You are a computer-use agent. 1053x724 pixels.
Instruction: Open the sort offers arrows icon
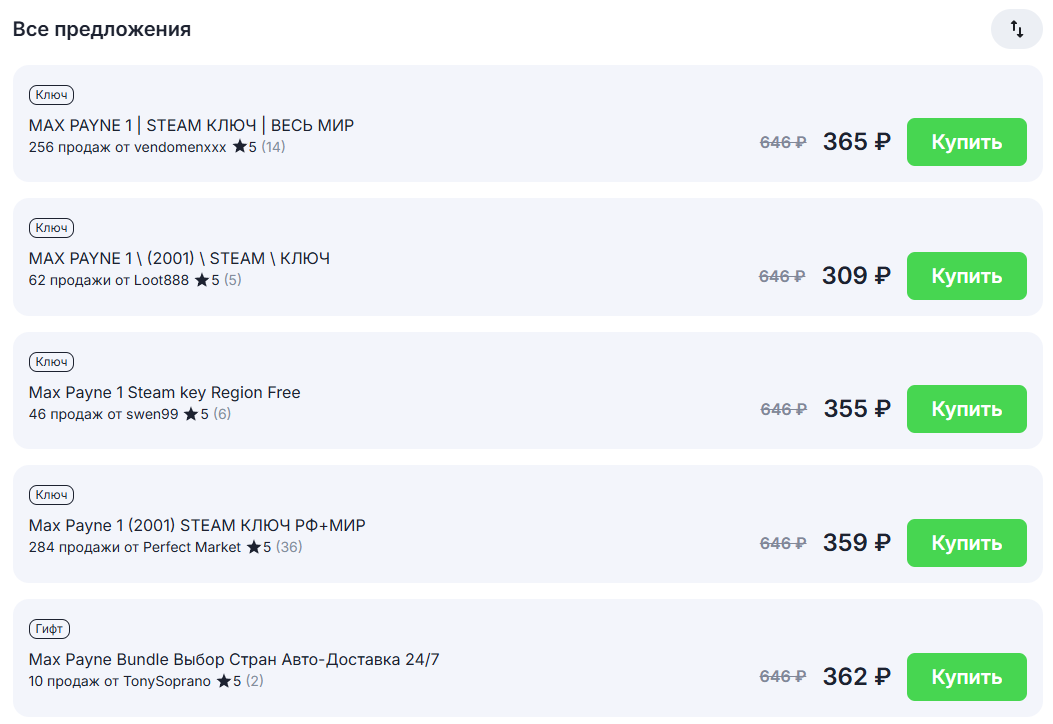[1016, 29]
